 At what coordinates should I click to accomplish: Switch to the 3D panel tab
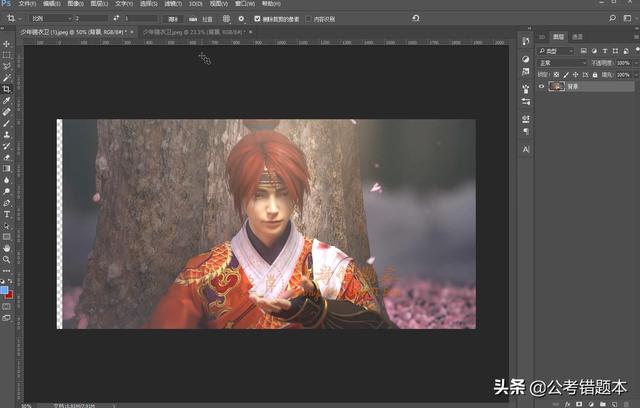click(542, 37)
